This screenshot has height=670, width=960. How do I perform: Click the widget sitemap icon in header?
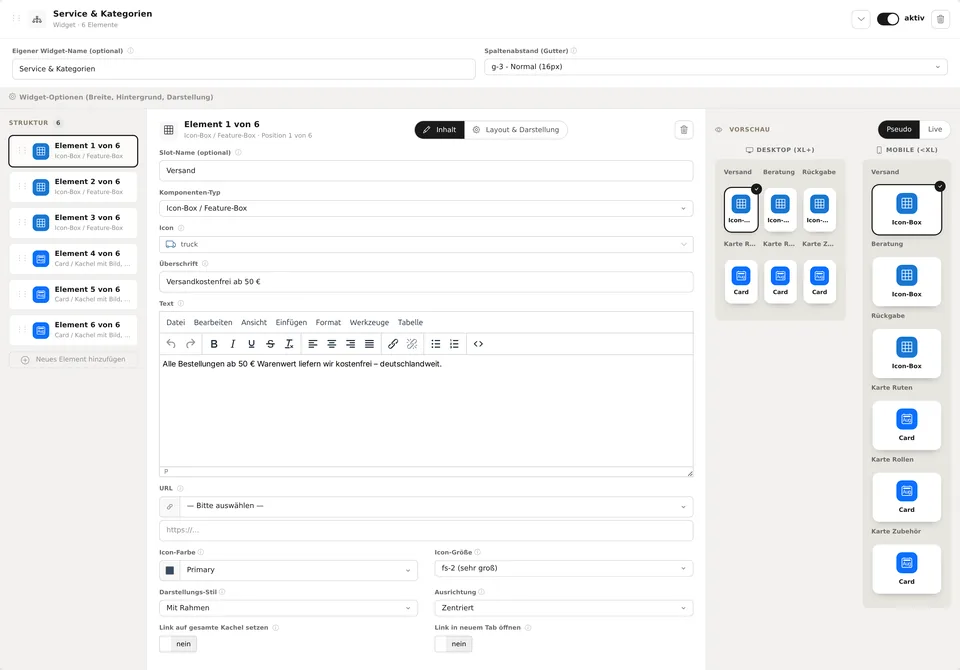pos(37,19)
